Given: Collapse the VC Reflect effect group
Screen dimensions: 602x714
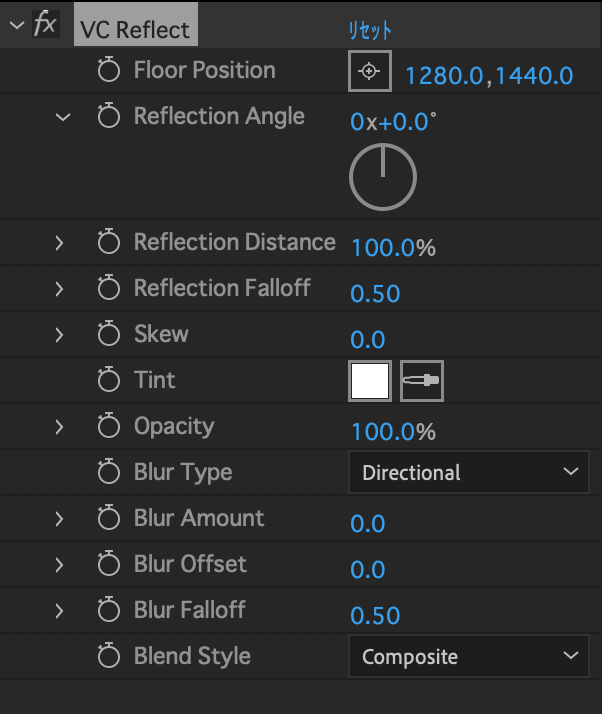Looking at the screenshot, I should [17, 25].
